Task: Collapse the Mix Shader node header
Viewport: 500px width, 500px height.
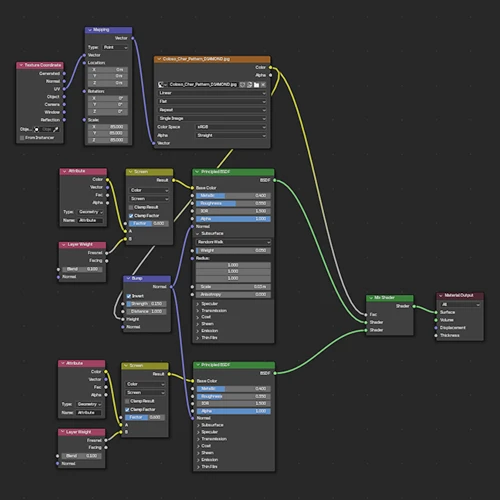Action: [371, 298]
